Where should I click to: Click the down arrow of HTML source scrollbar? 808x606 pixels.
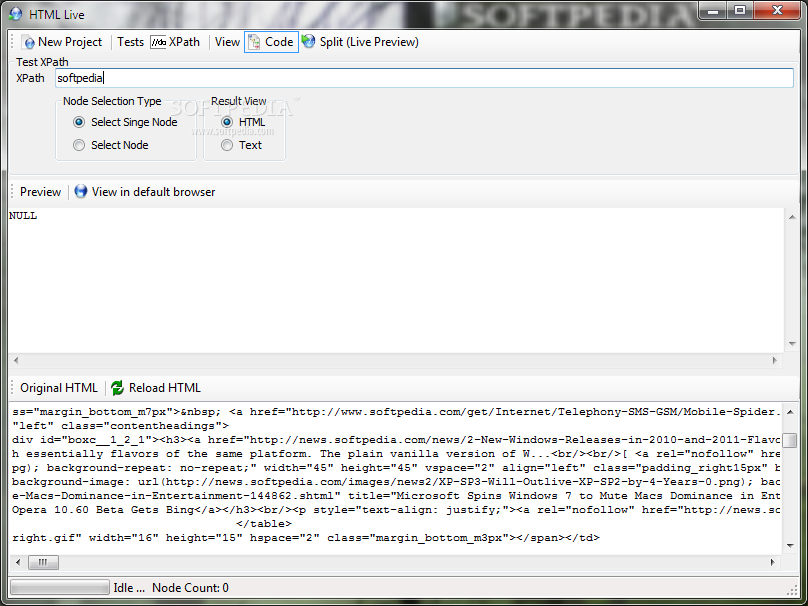(790, 546)
